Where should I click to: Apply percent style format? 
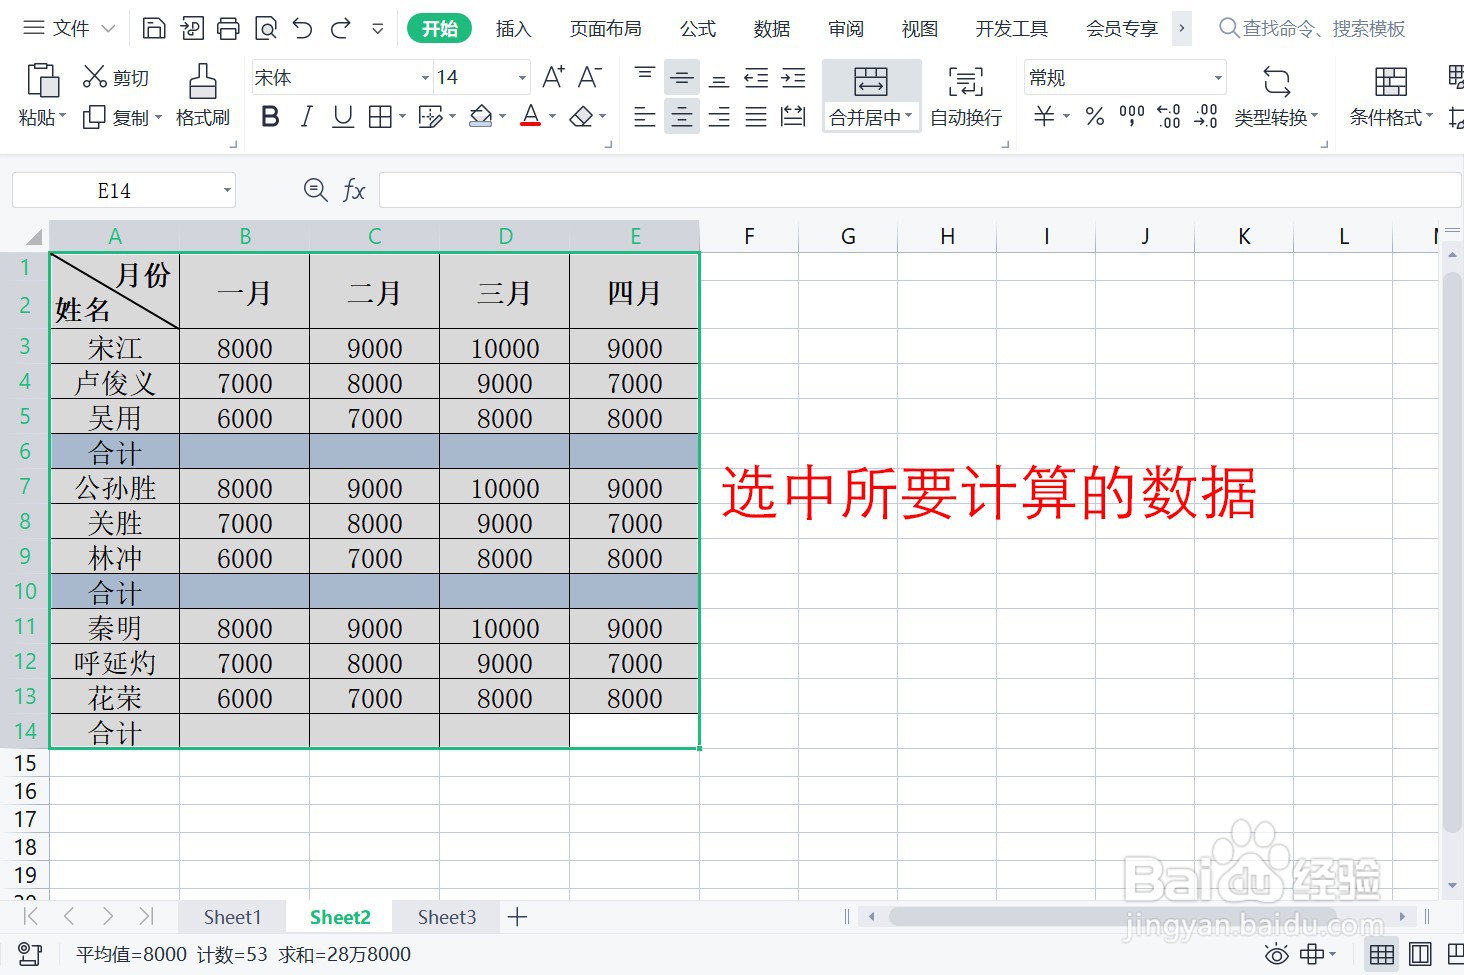[x=1095, y=117]
